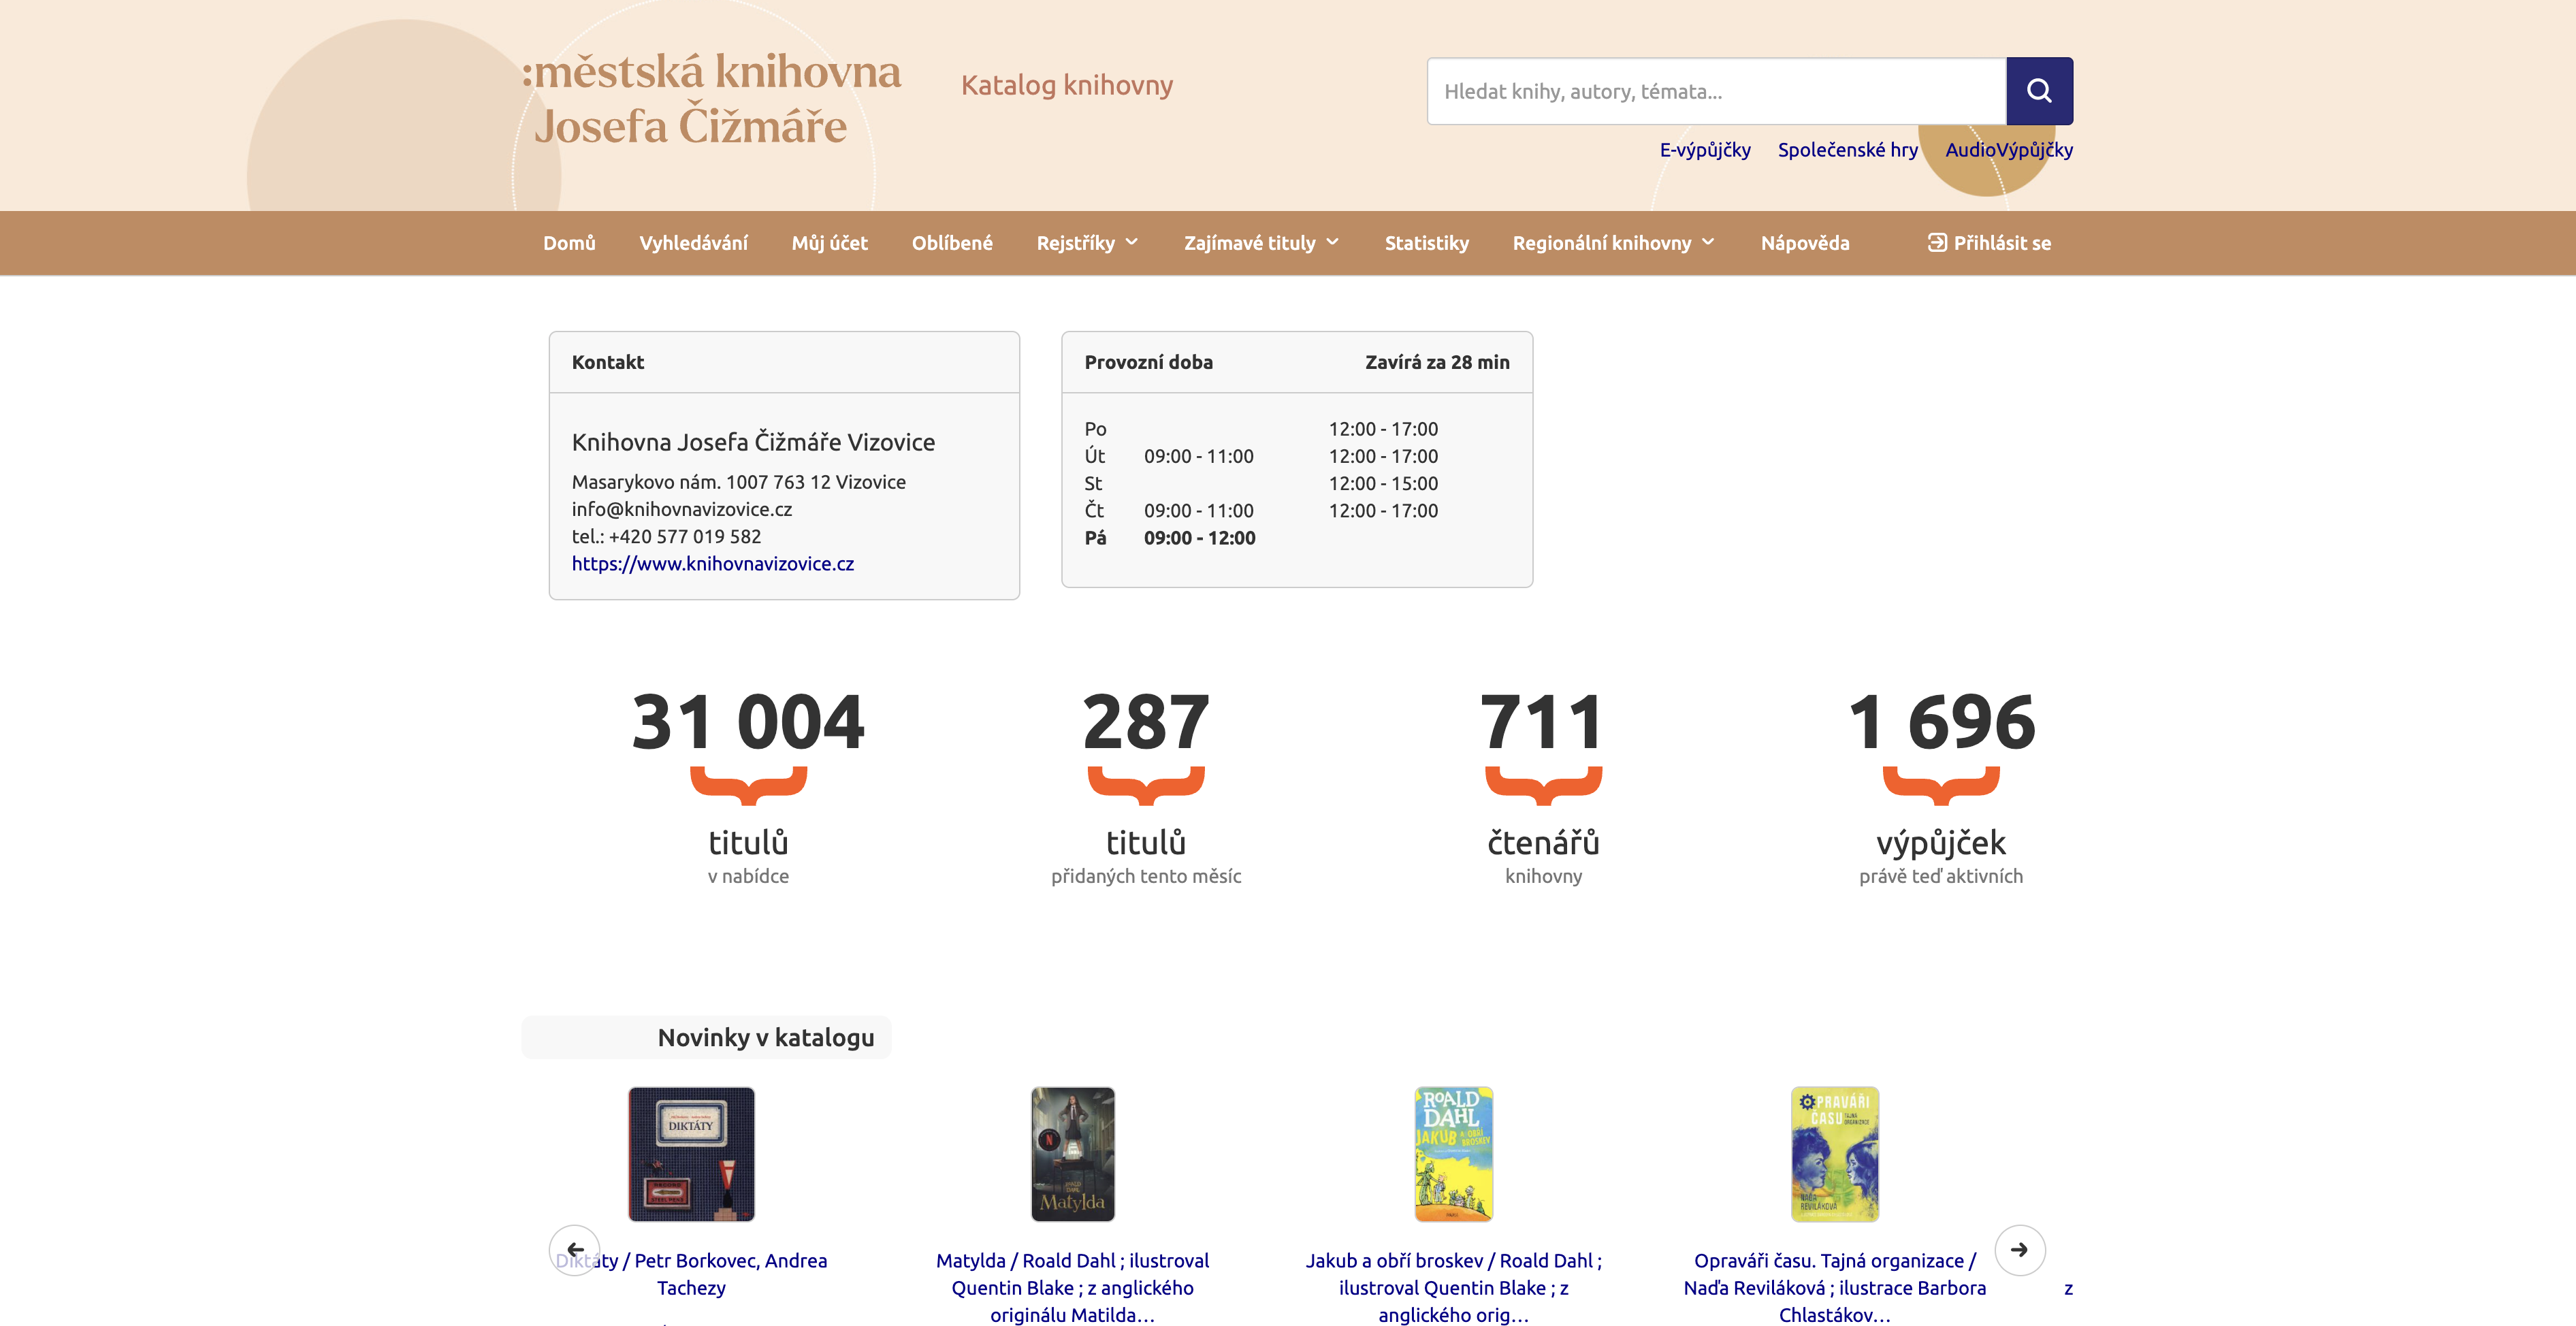Open the Vyhledávání menu item
Image resolution: width=2576 pixels, height=1326 pixels.
pos(693,243)
